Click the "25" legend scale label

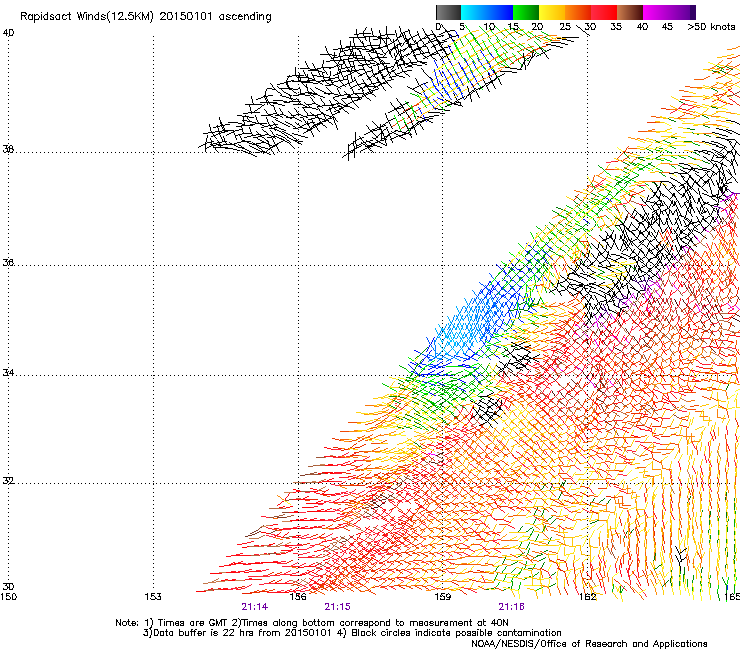click(x=565, y=27)
